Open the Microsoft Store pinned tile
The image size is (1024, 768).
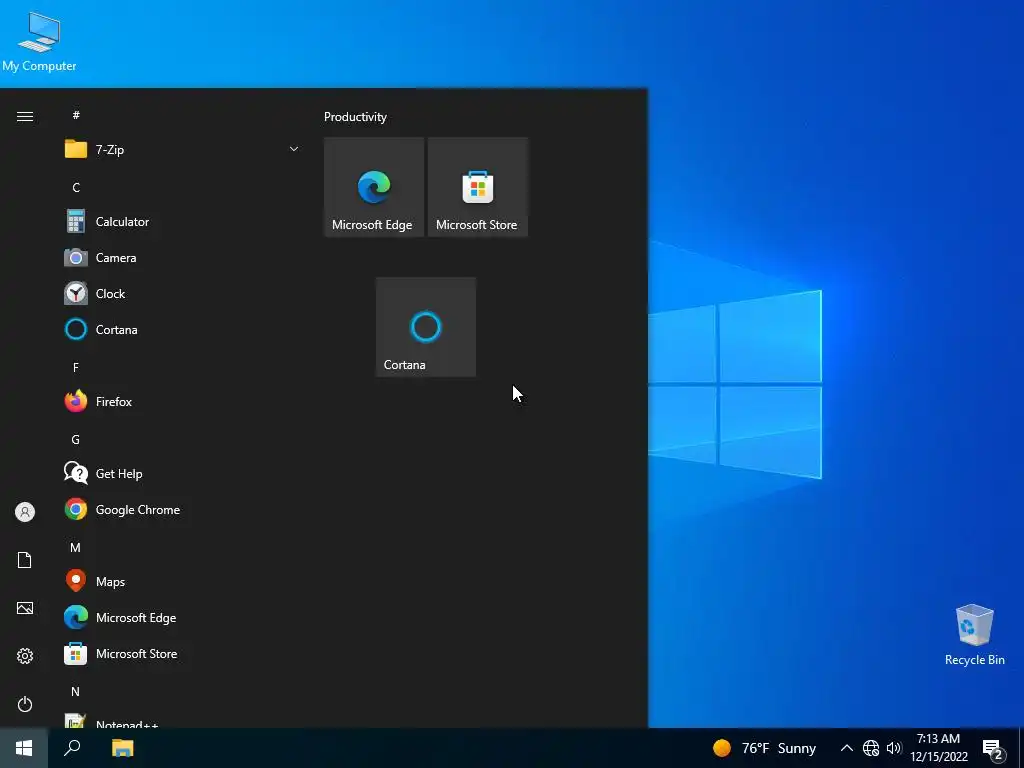pos(477,187)
